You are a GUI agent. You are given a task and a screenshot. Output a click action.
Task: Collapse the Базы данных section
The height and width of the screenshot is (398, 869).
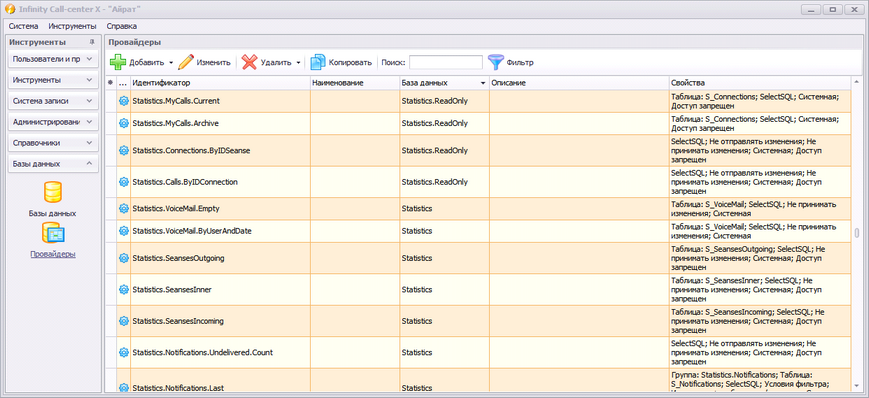53,164
